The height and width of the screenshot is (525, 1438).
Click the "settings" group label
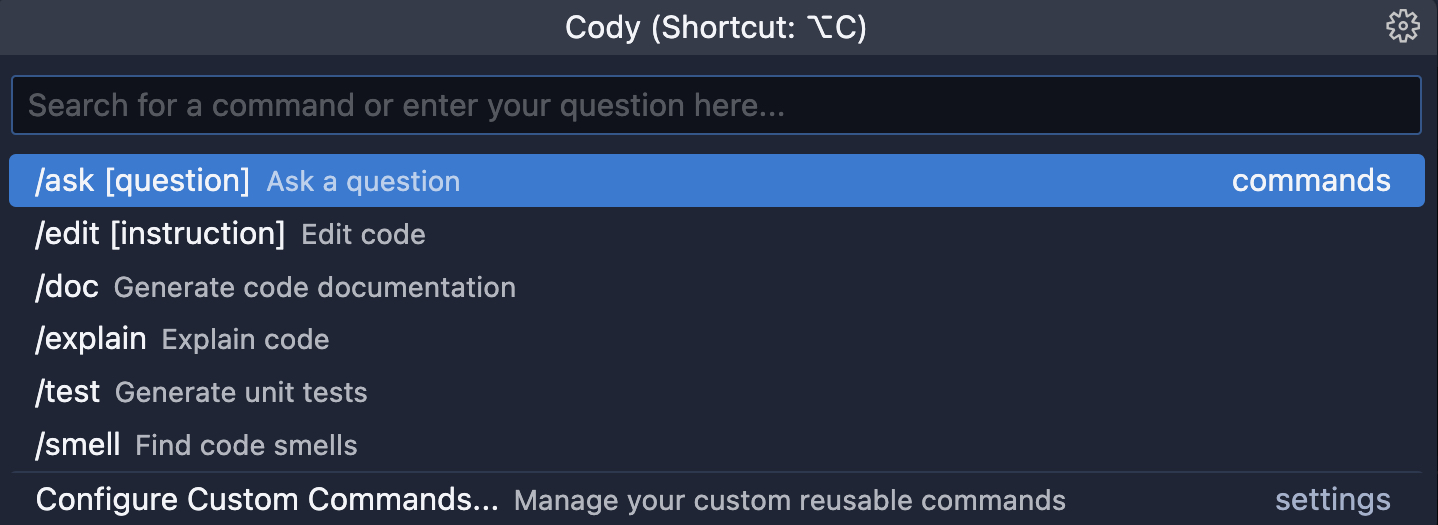(1333, 499)
